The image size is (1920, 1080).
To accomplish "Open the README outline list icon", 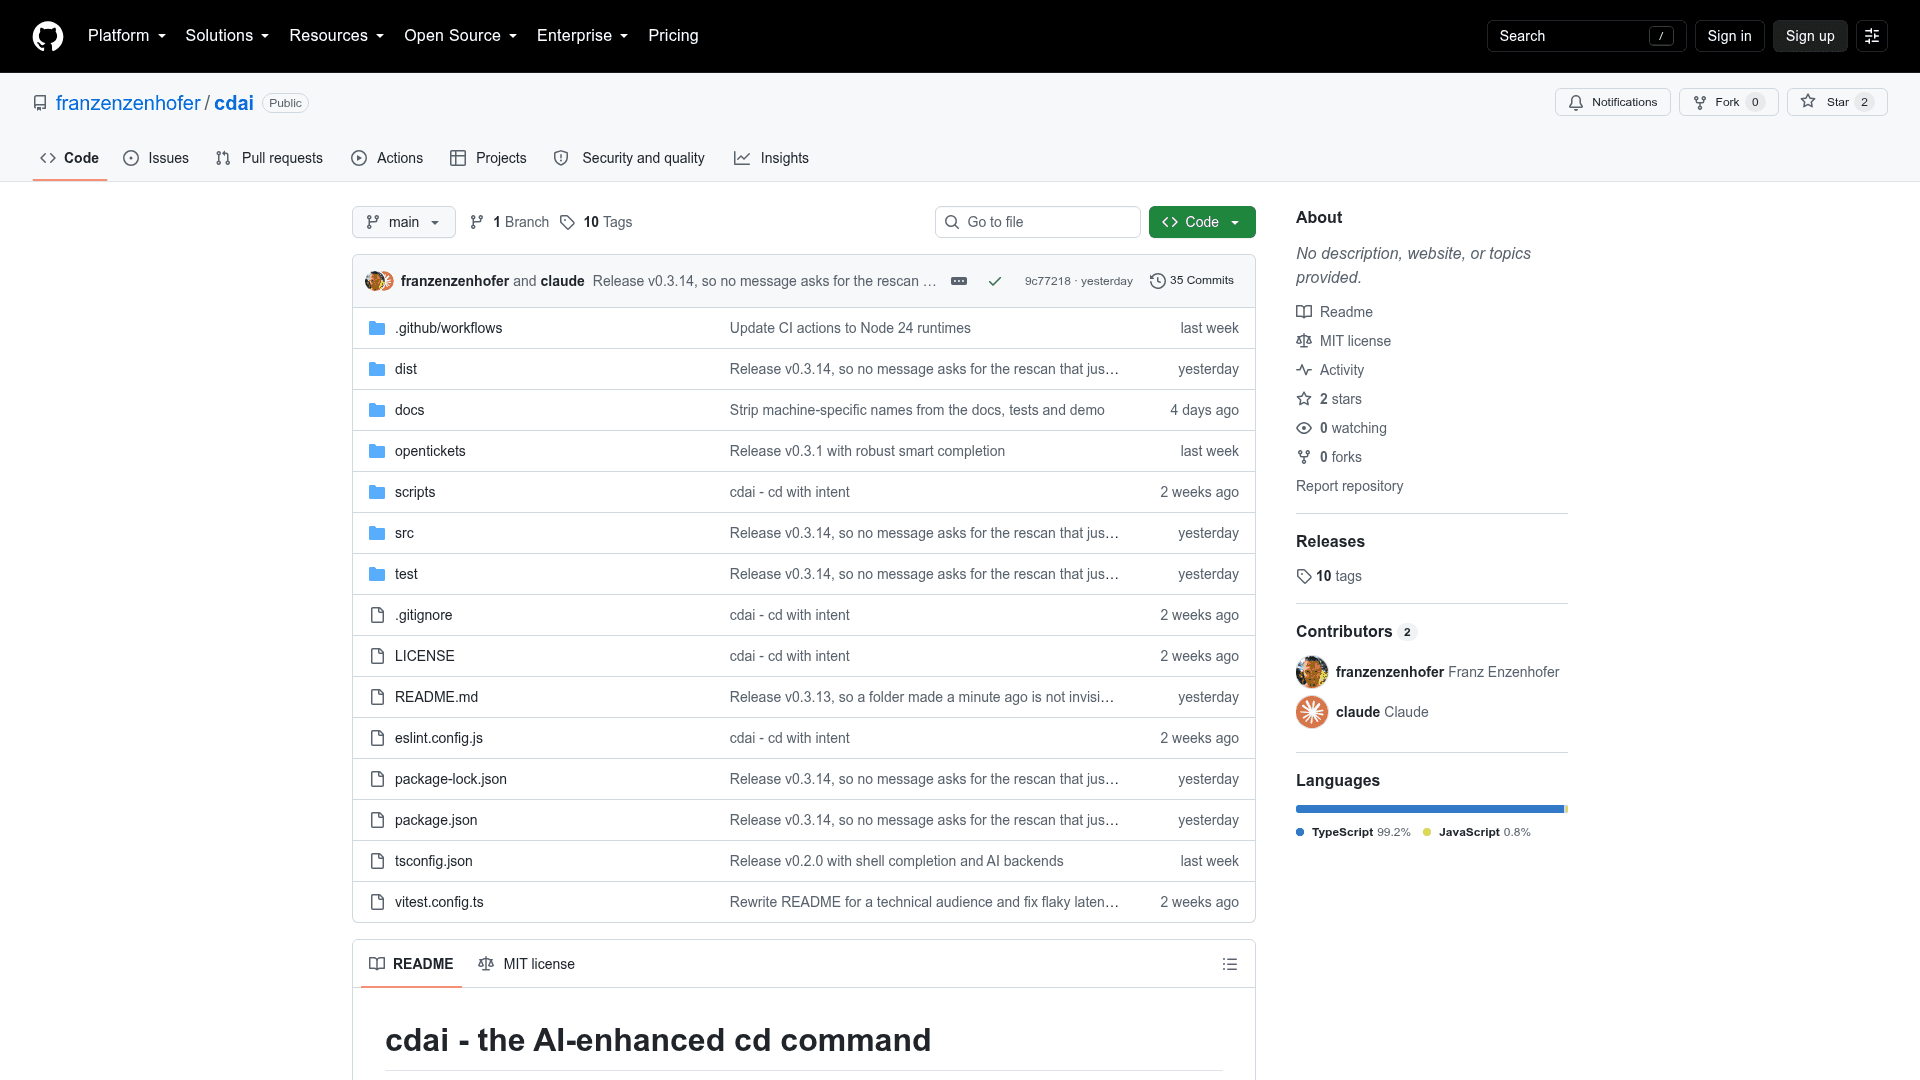I will 1230,964.
